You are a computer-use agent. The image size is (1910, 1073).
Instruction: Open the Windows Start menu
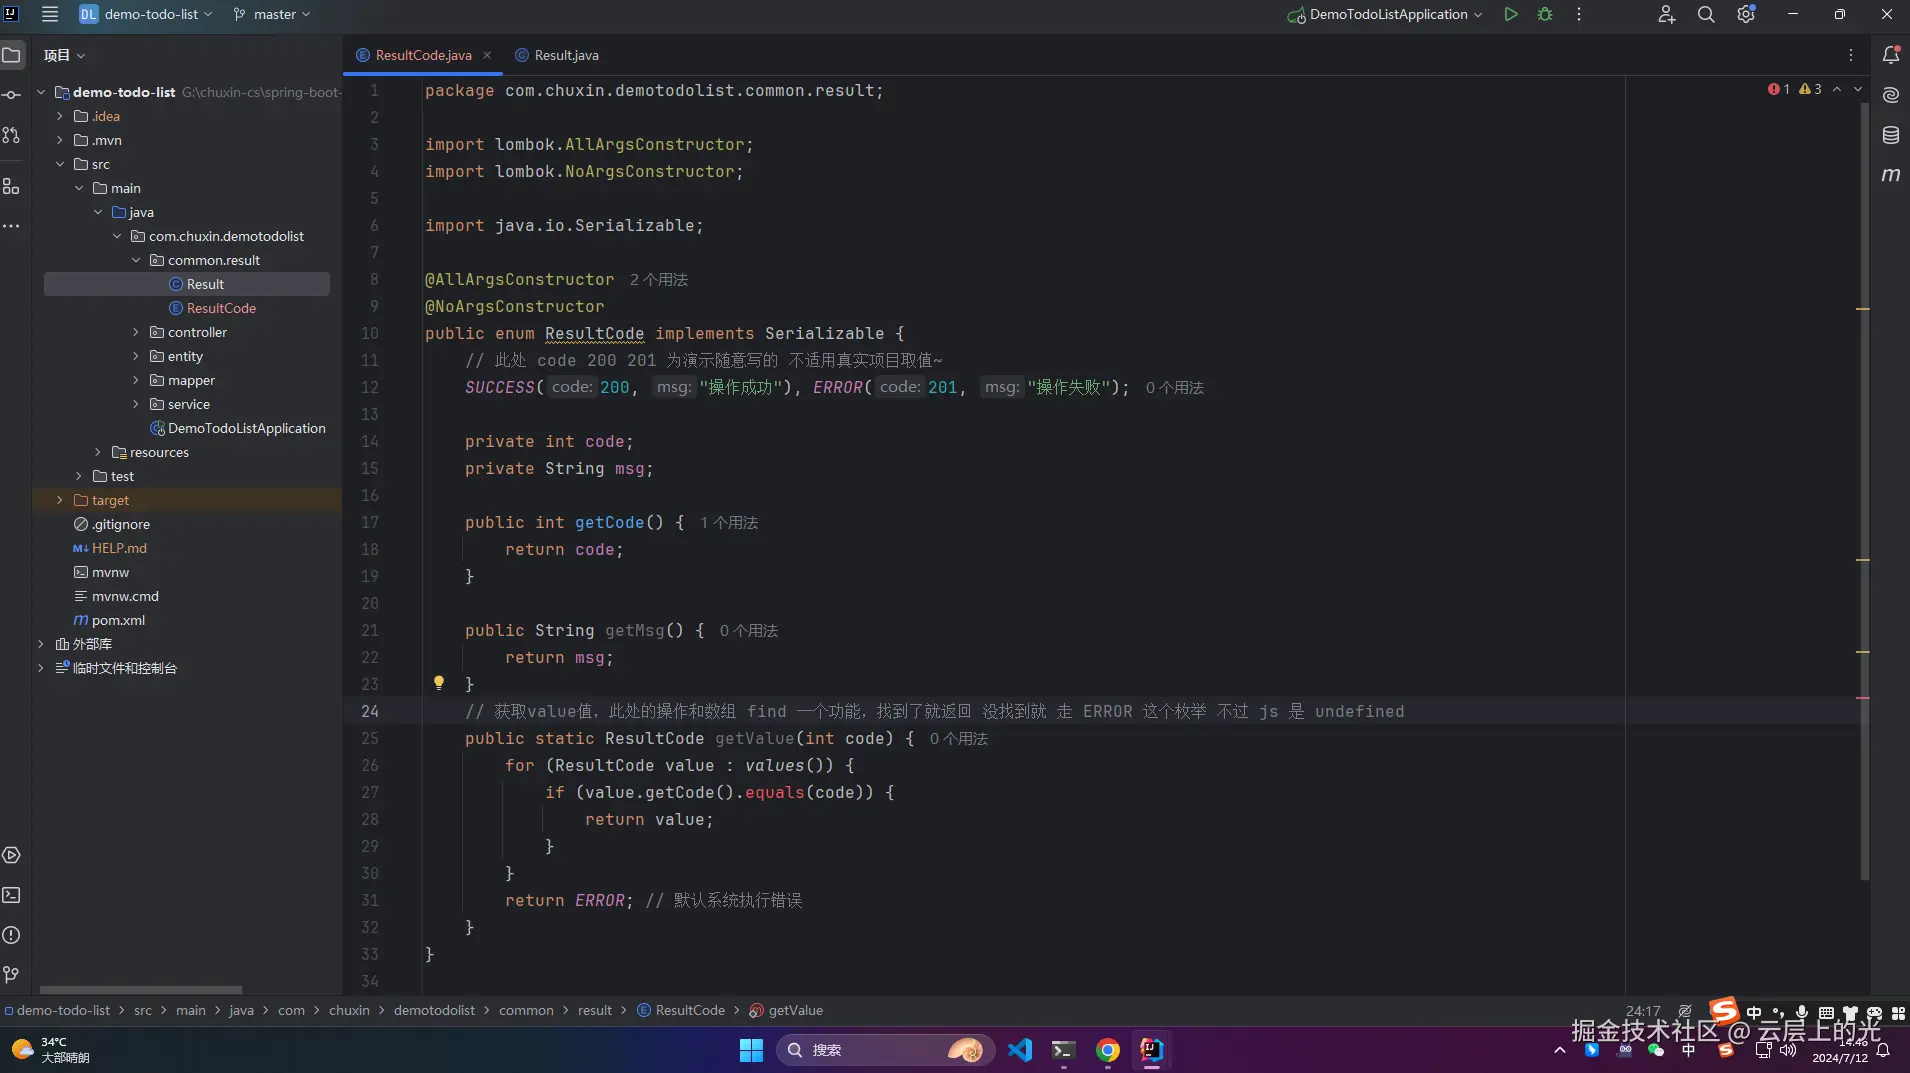pos(751,1050)
